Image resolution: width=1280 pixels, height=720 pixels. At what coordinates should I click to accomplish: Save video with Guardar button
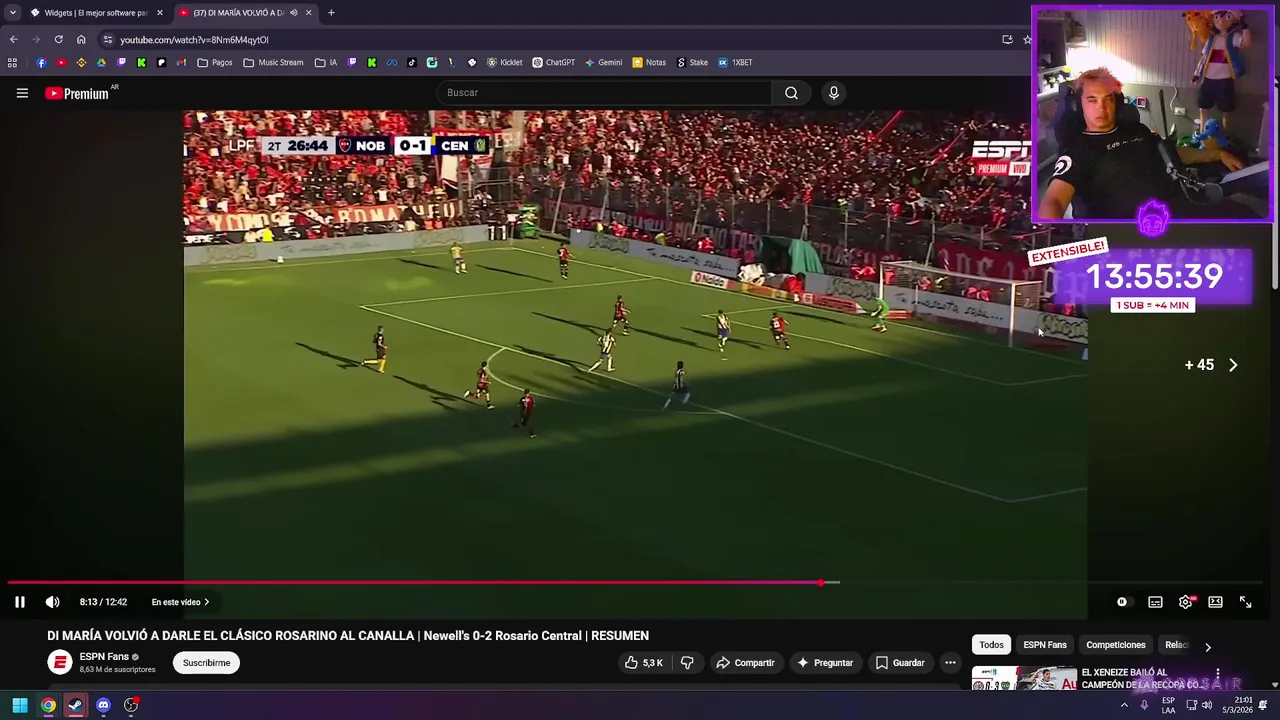900,663
